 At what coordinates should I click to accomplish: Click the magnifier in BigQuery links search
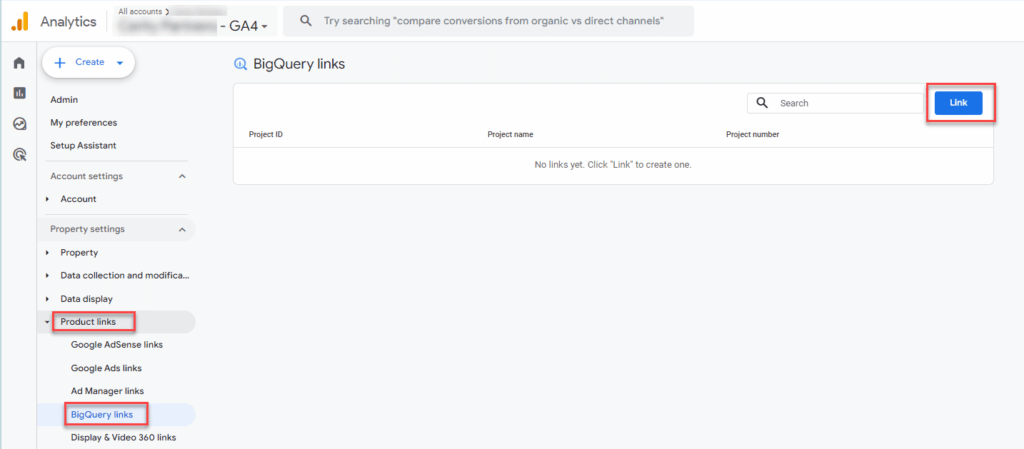tap(761, 103)
